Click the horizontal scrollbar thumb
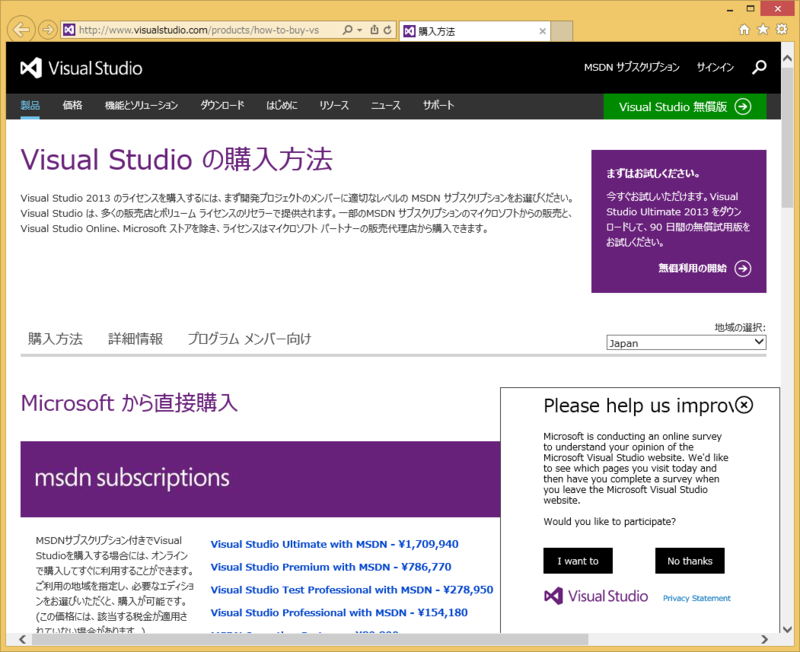Image resolution: width=800 pixels, height=652 pixels. (x=310, y=639)
